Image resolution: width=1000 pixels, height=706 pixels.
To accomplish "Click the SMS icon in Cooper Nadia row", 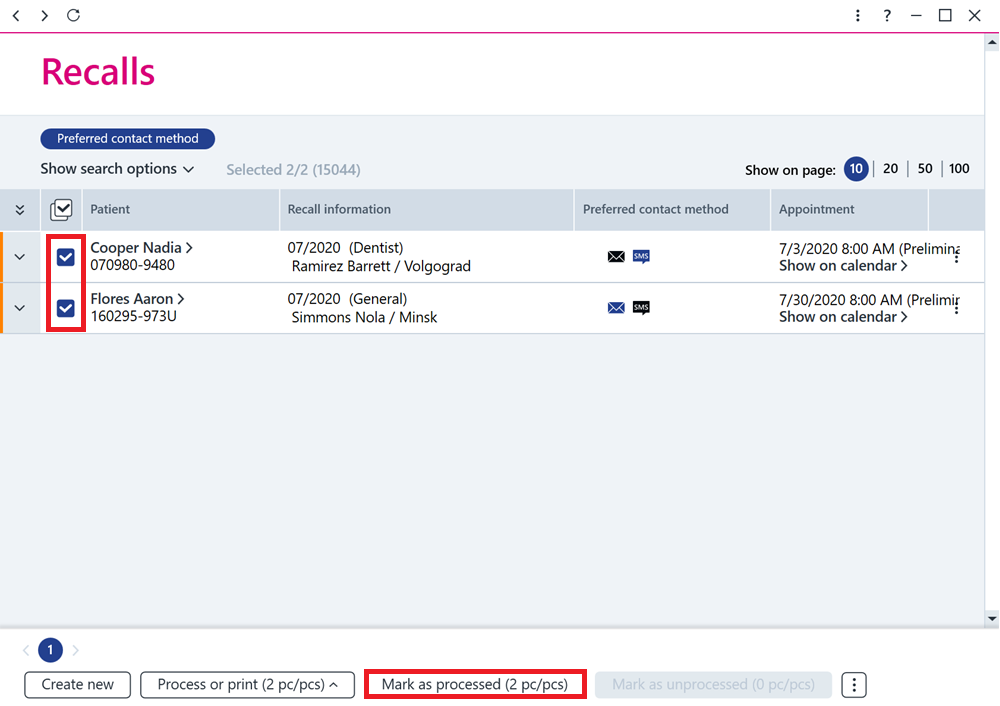I will 641,256.
